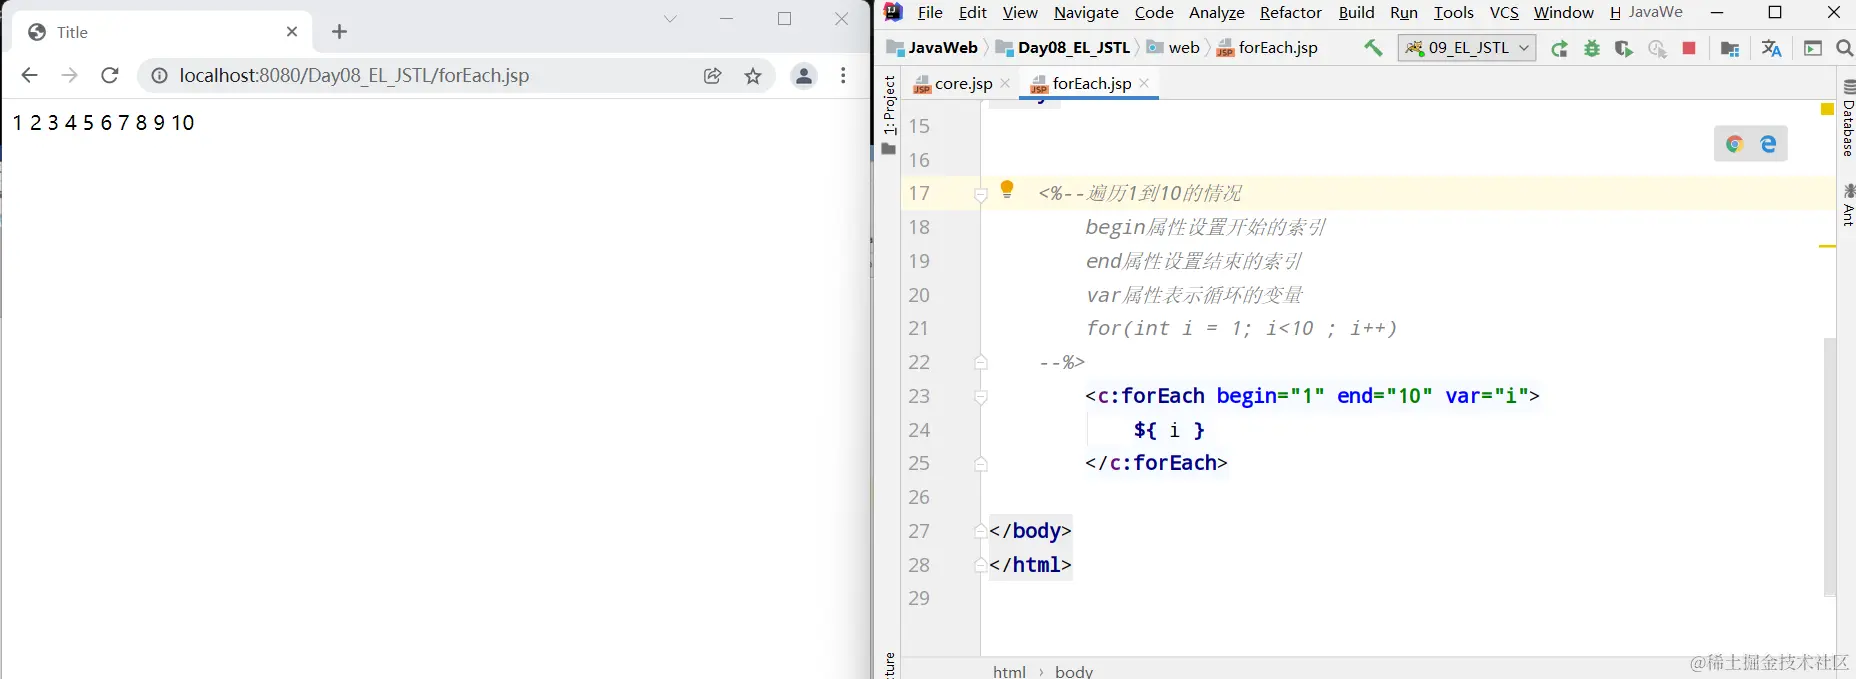Viewport: 1856px width, 679px height.
Task: Click the html element in bottom breadcrumb
Action: point(1009,671)
